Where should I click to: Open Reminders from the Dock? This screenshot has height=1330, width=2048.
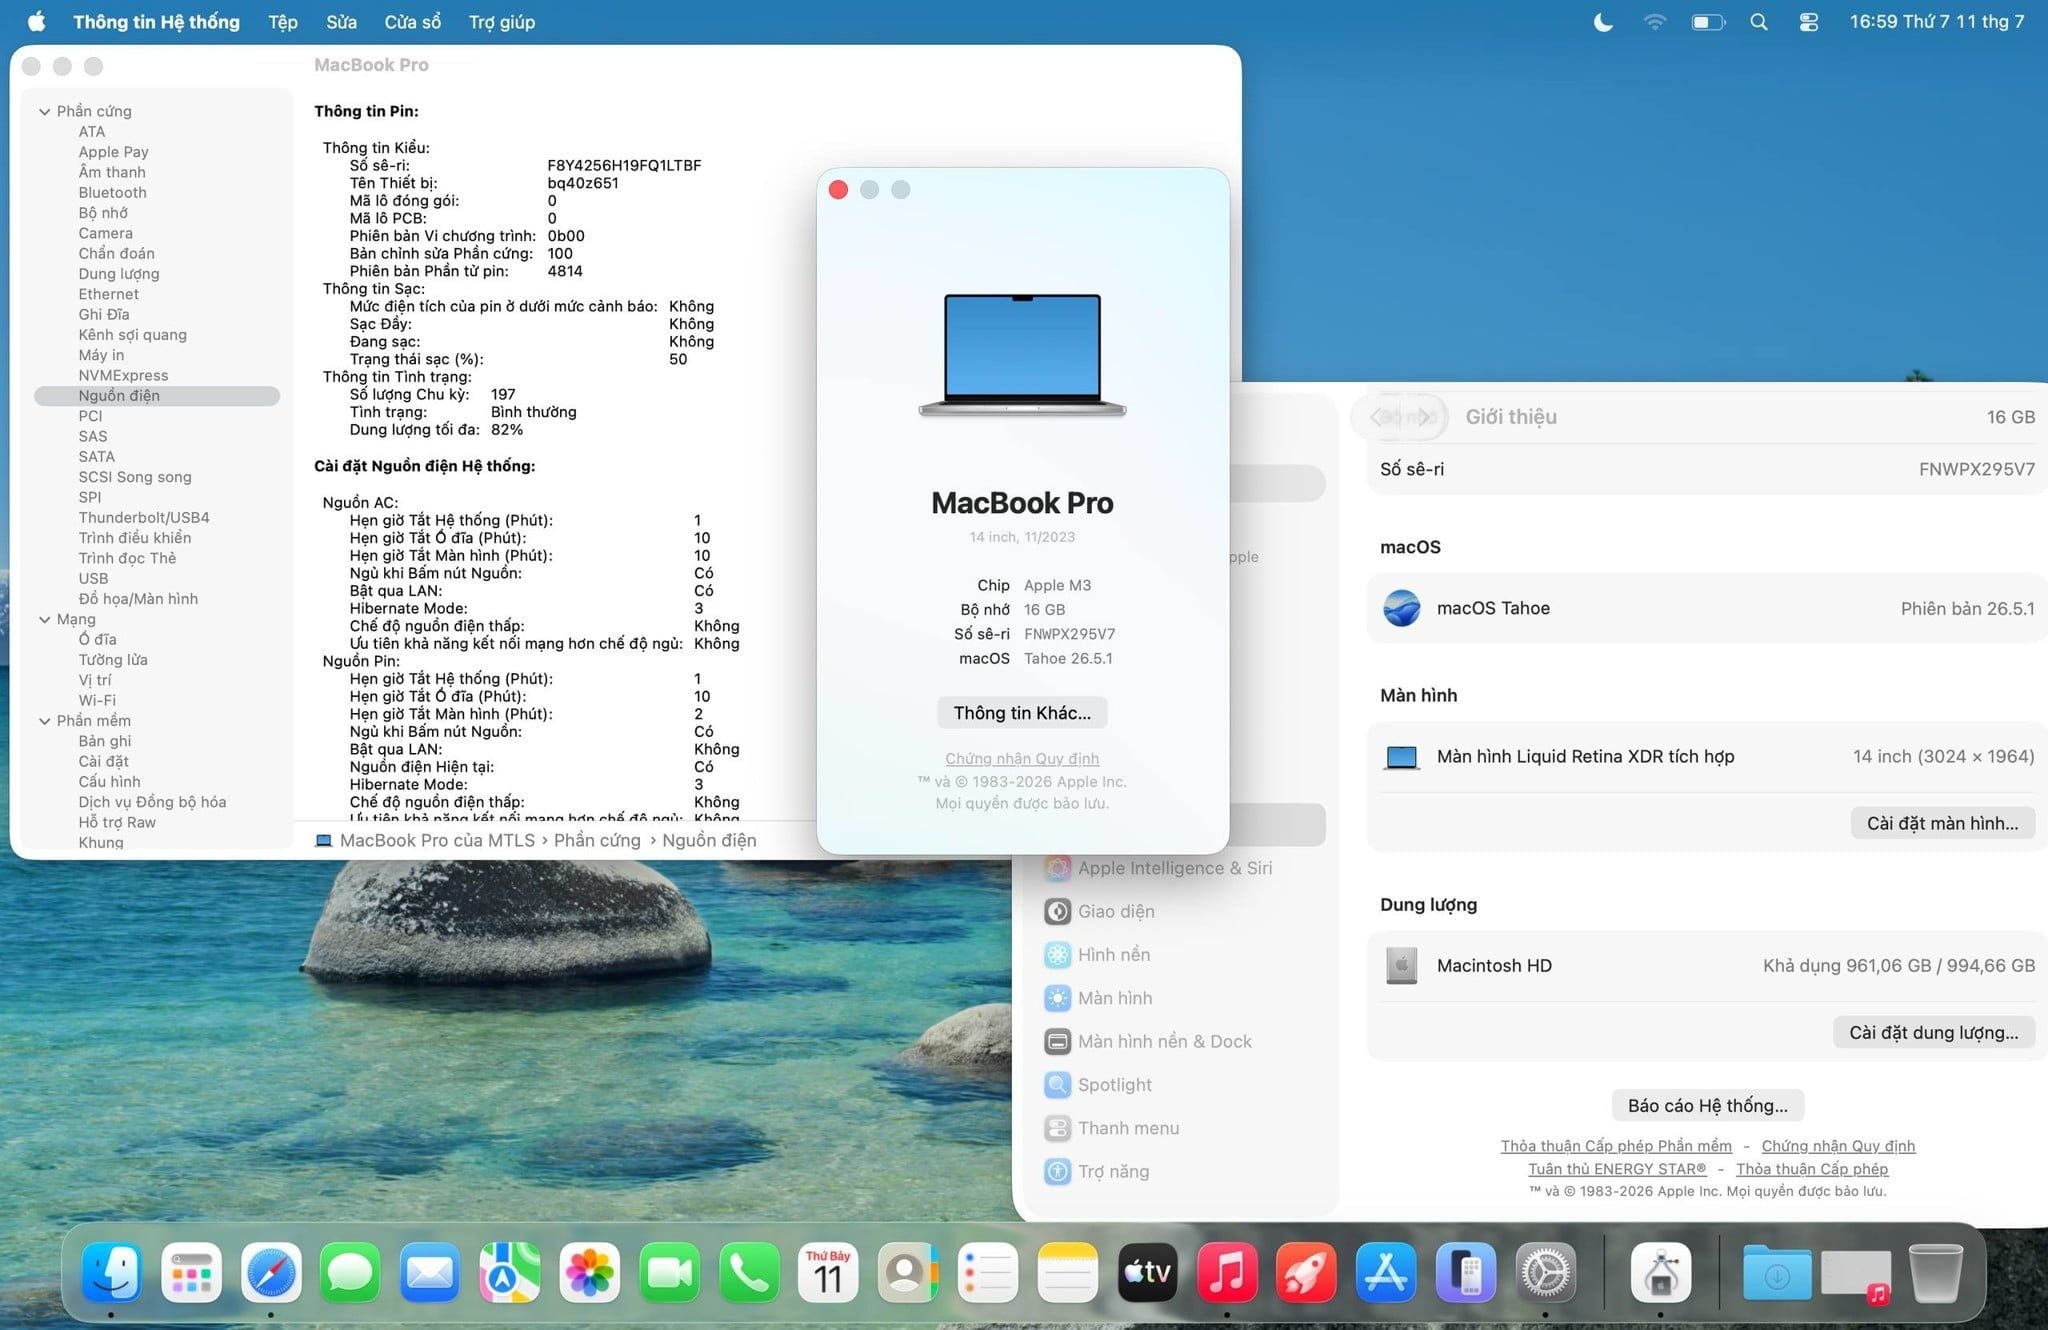988,1272
